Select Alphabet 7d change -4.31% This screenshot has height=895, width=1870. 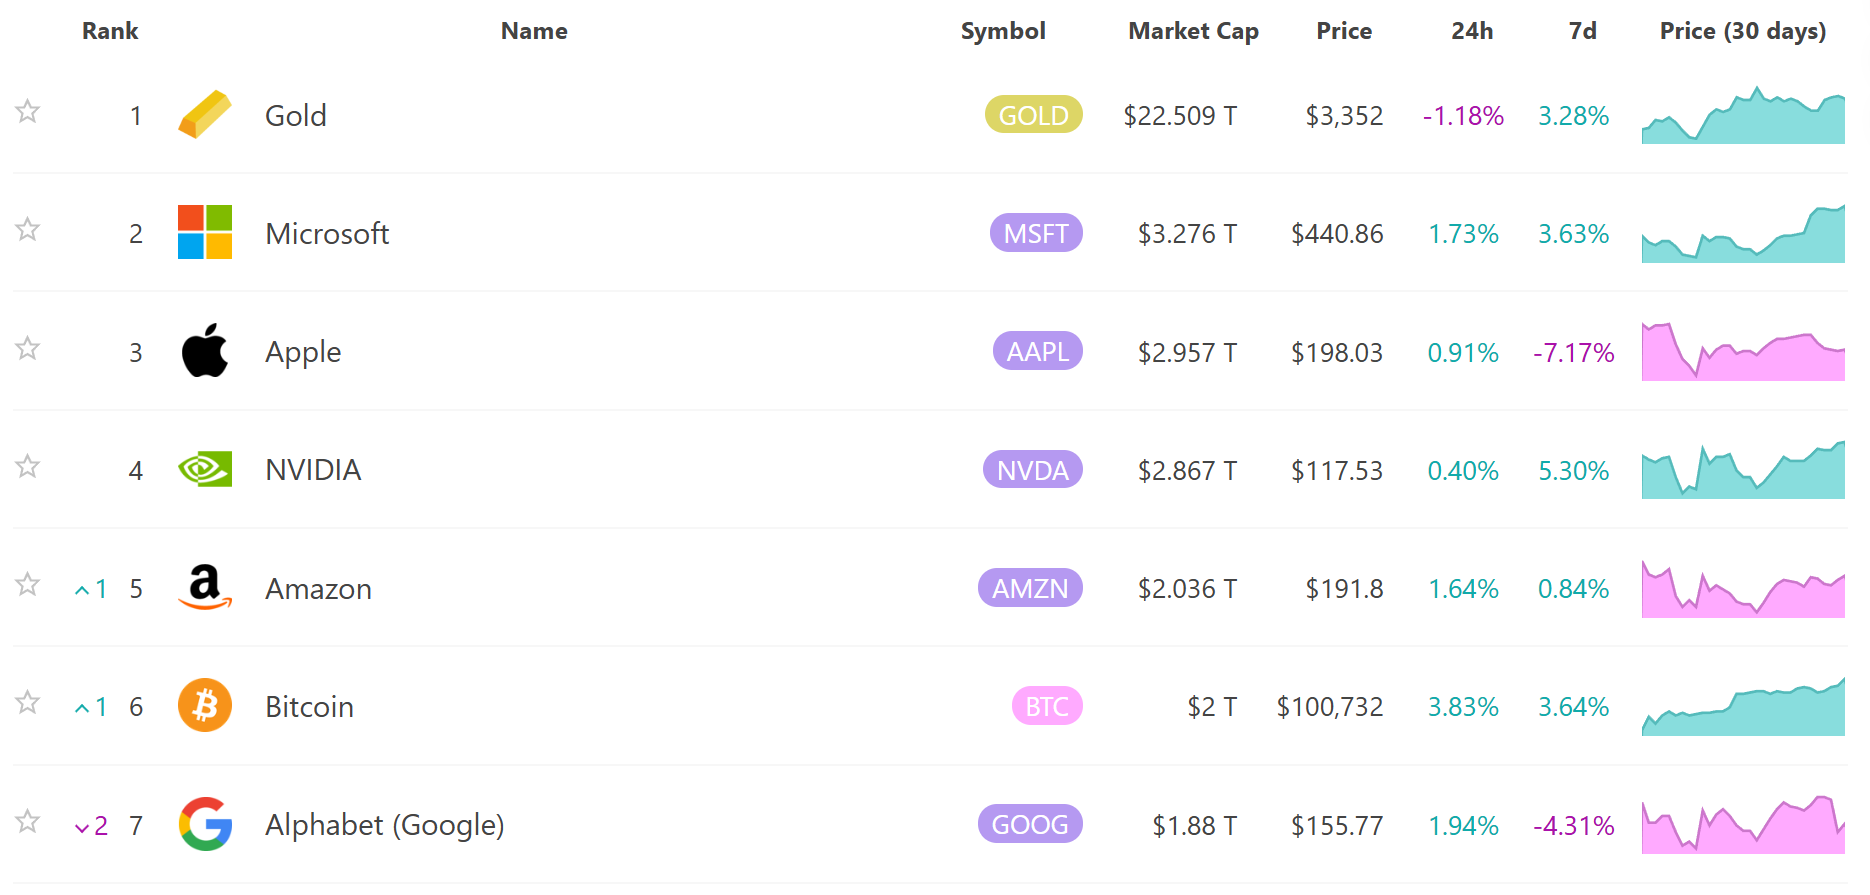point(1573,826)
